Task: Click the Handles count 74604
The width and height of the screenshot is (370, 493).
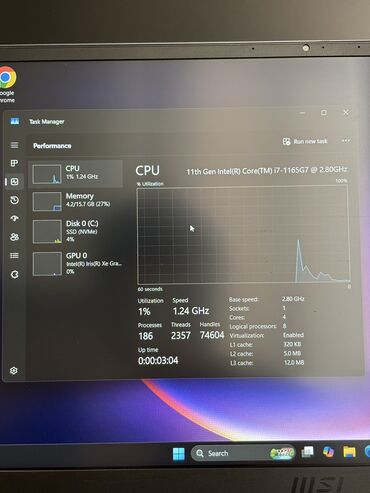Action: click(212, 335)
